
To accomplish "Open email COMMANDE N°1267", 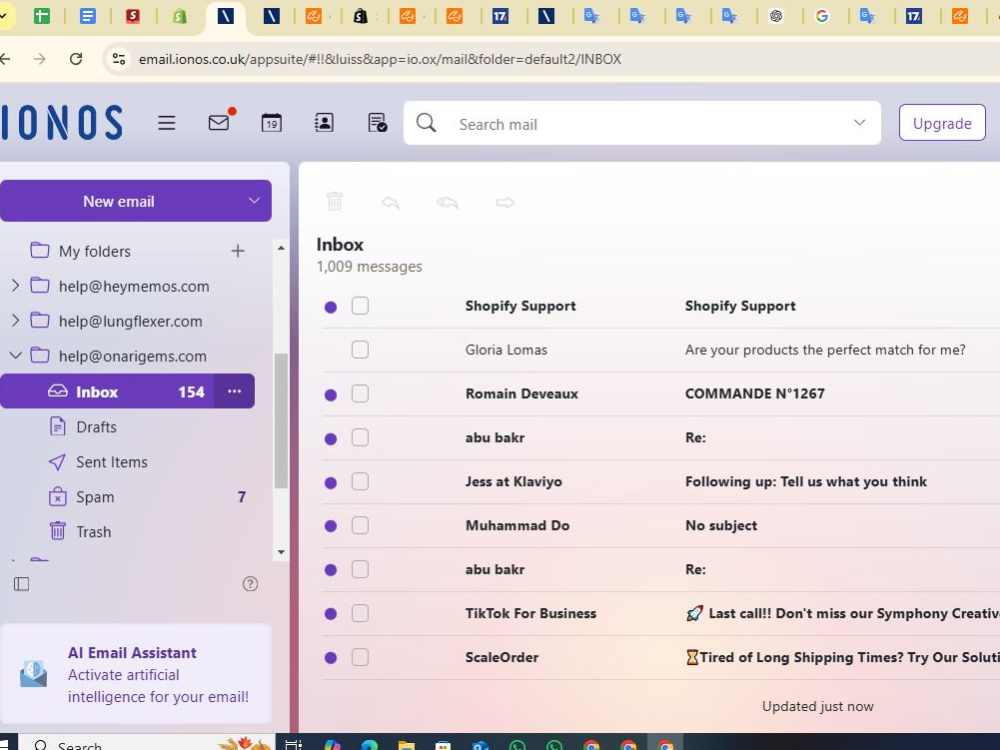I will click(x=754, y=393).
